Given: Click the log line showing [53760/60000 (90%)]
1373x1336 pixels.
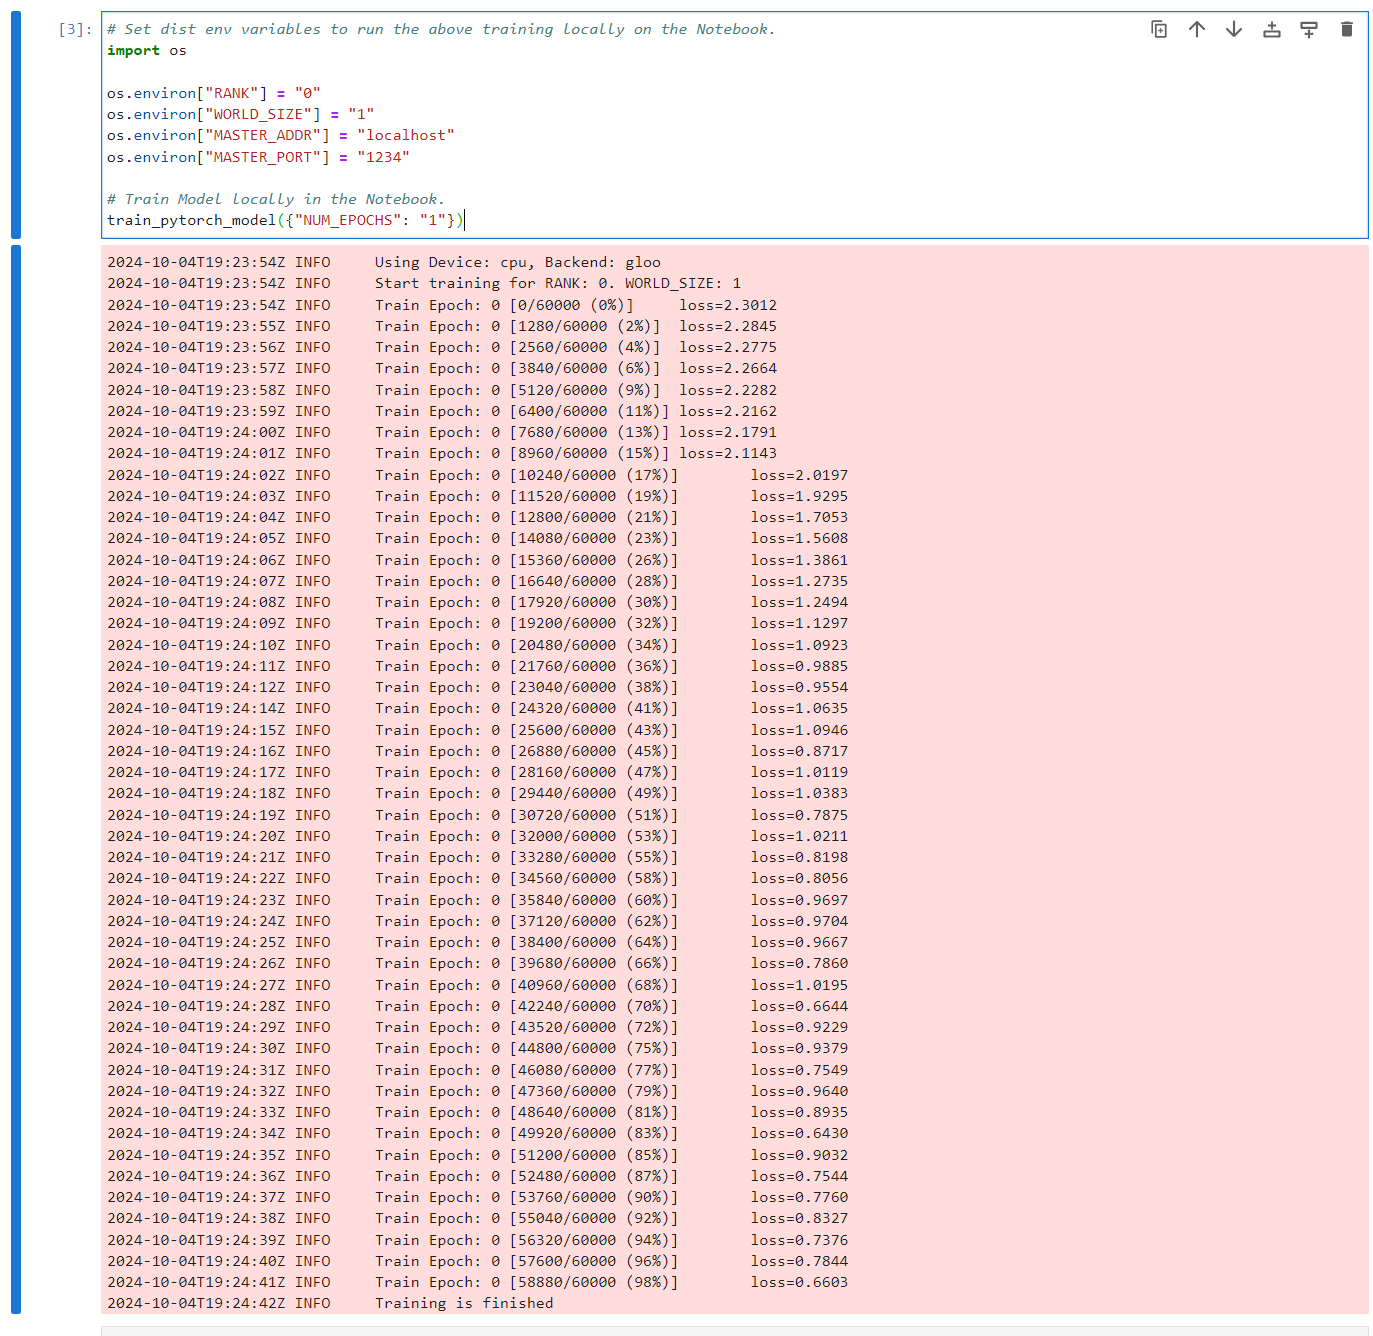Looking at the screenshot, I should (x=478, y=1197).
